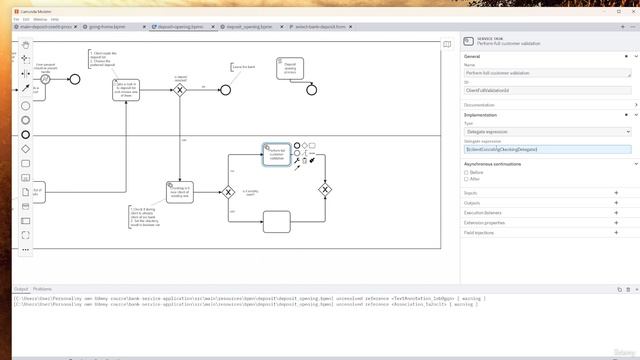Delete selected task with trash icon
The image size is (640, 360).
(x=304, y=160)
